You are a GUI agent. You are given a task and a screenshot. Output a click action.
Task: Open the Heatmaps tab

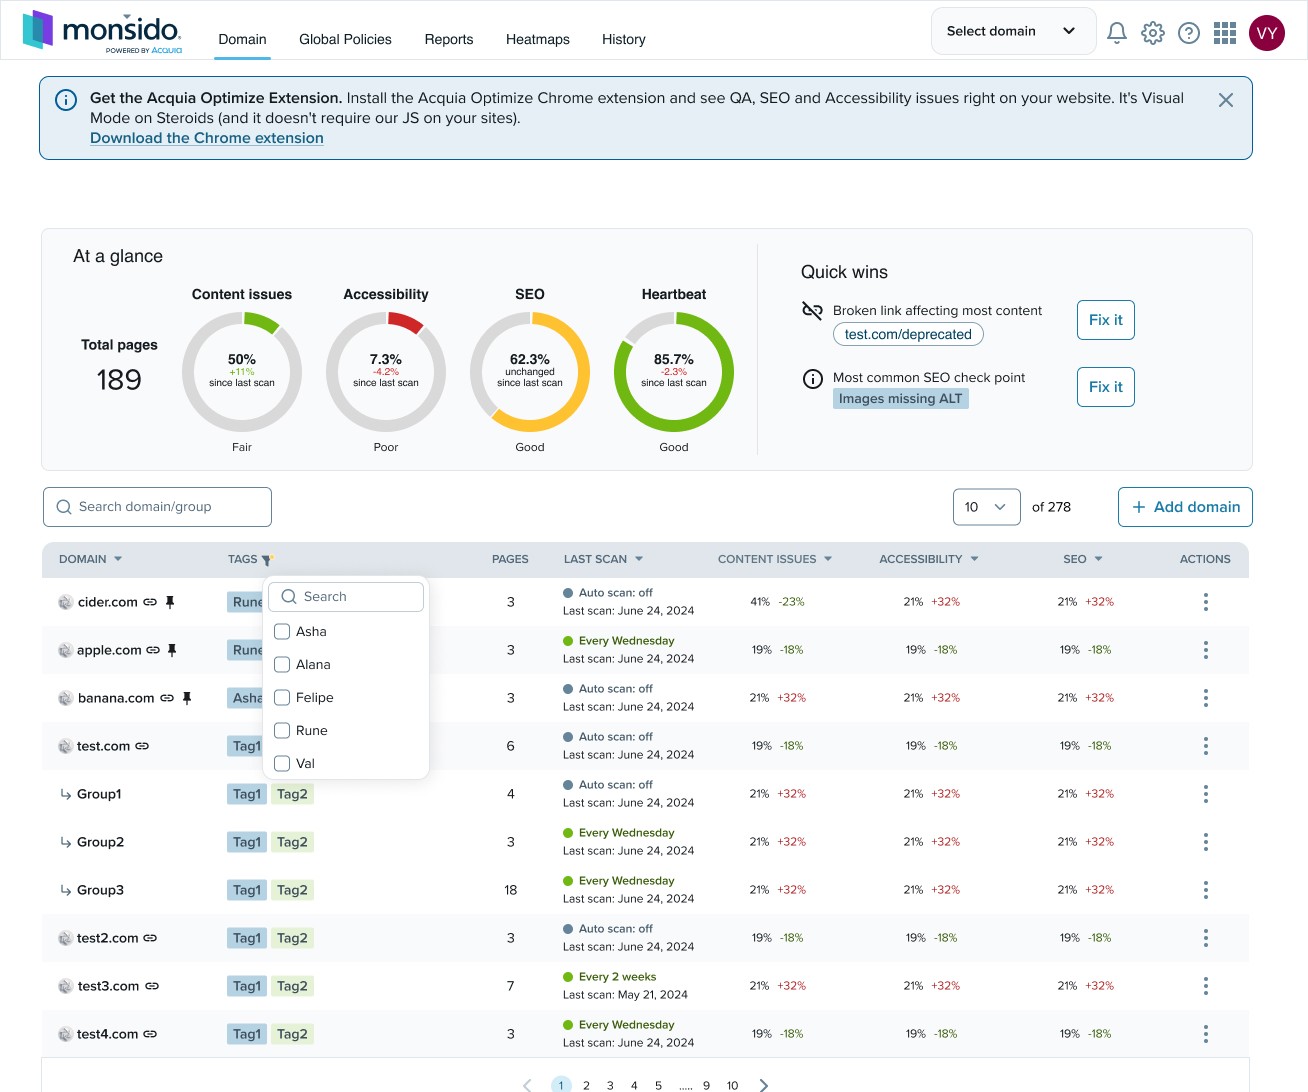click(538, 40)
